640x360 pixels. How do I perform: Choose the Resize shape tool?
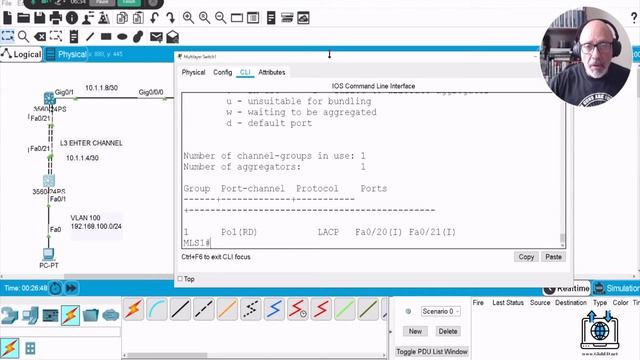coord(56,37)
